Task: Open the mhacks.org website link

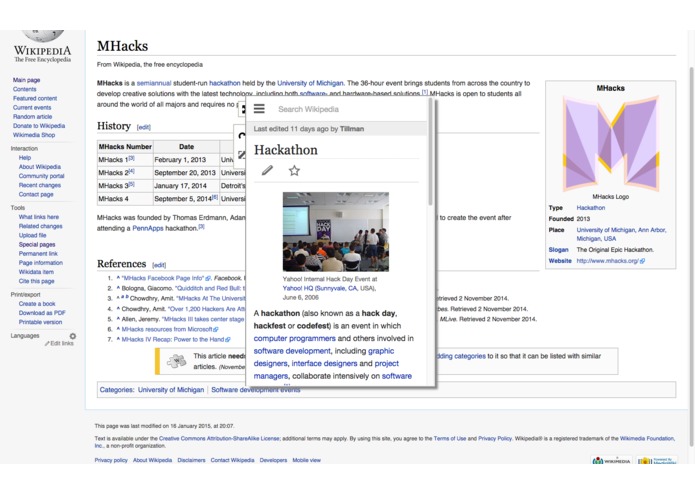Action: coord(610,261)
